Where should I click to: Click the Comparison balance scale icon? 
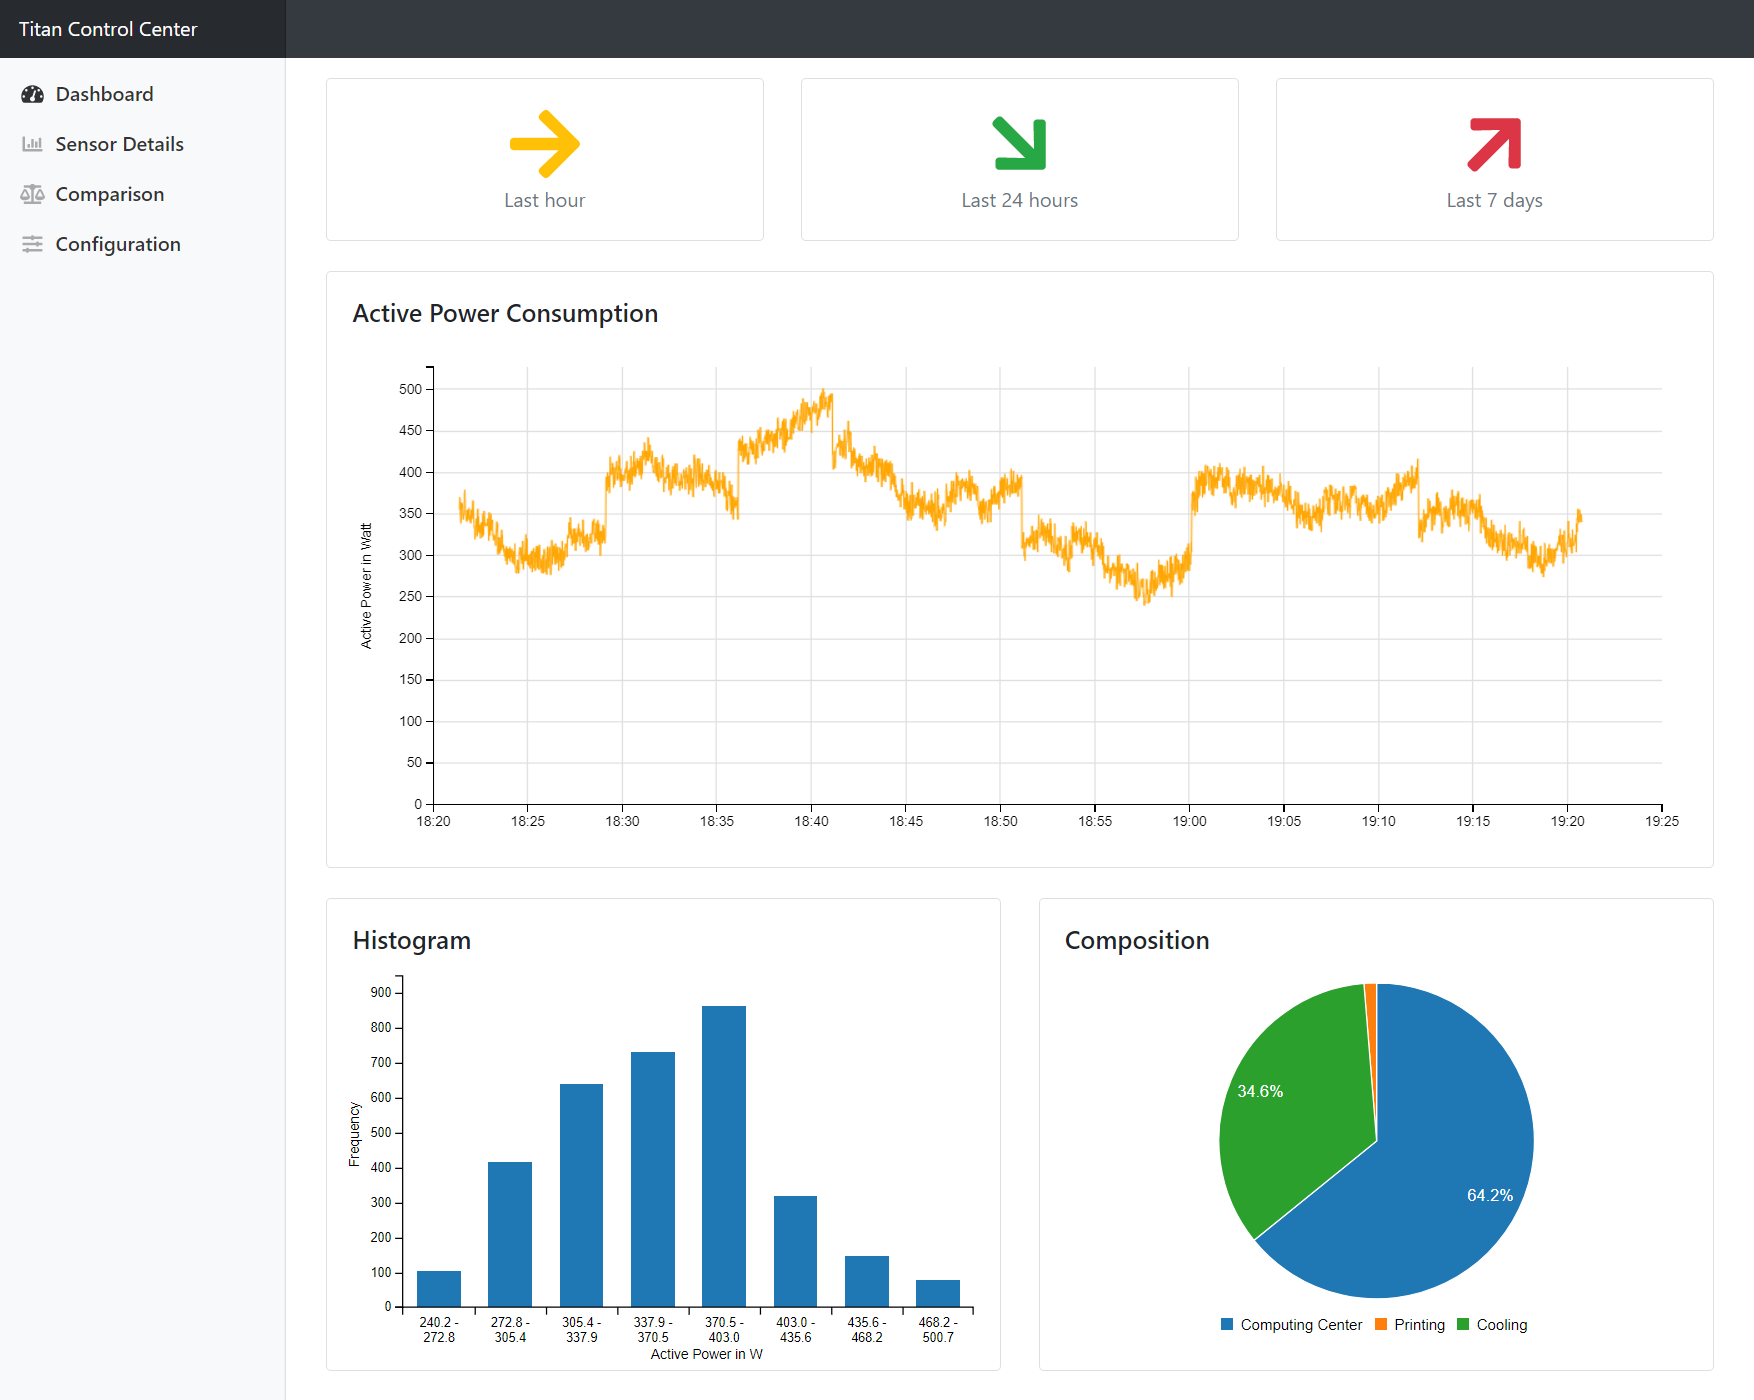(x=32, y=194)
